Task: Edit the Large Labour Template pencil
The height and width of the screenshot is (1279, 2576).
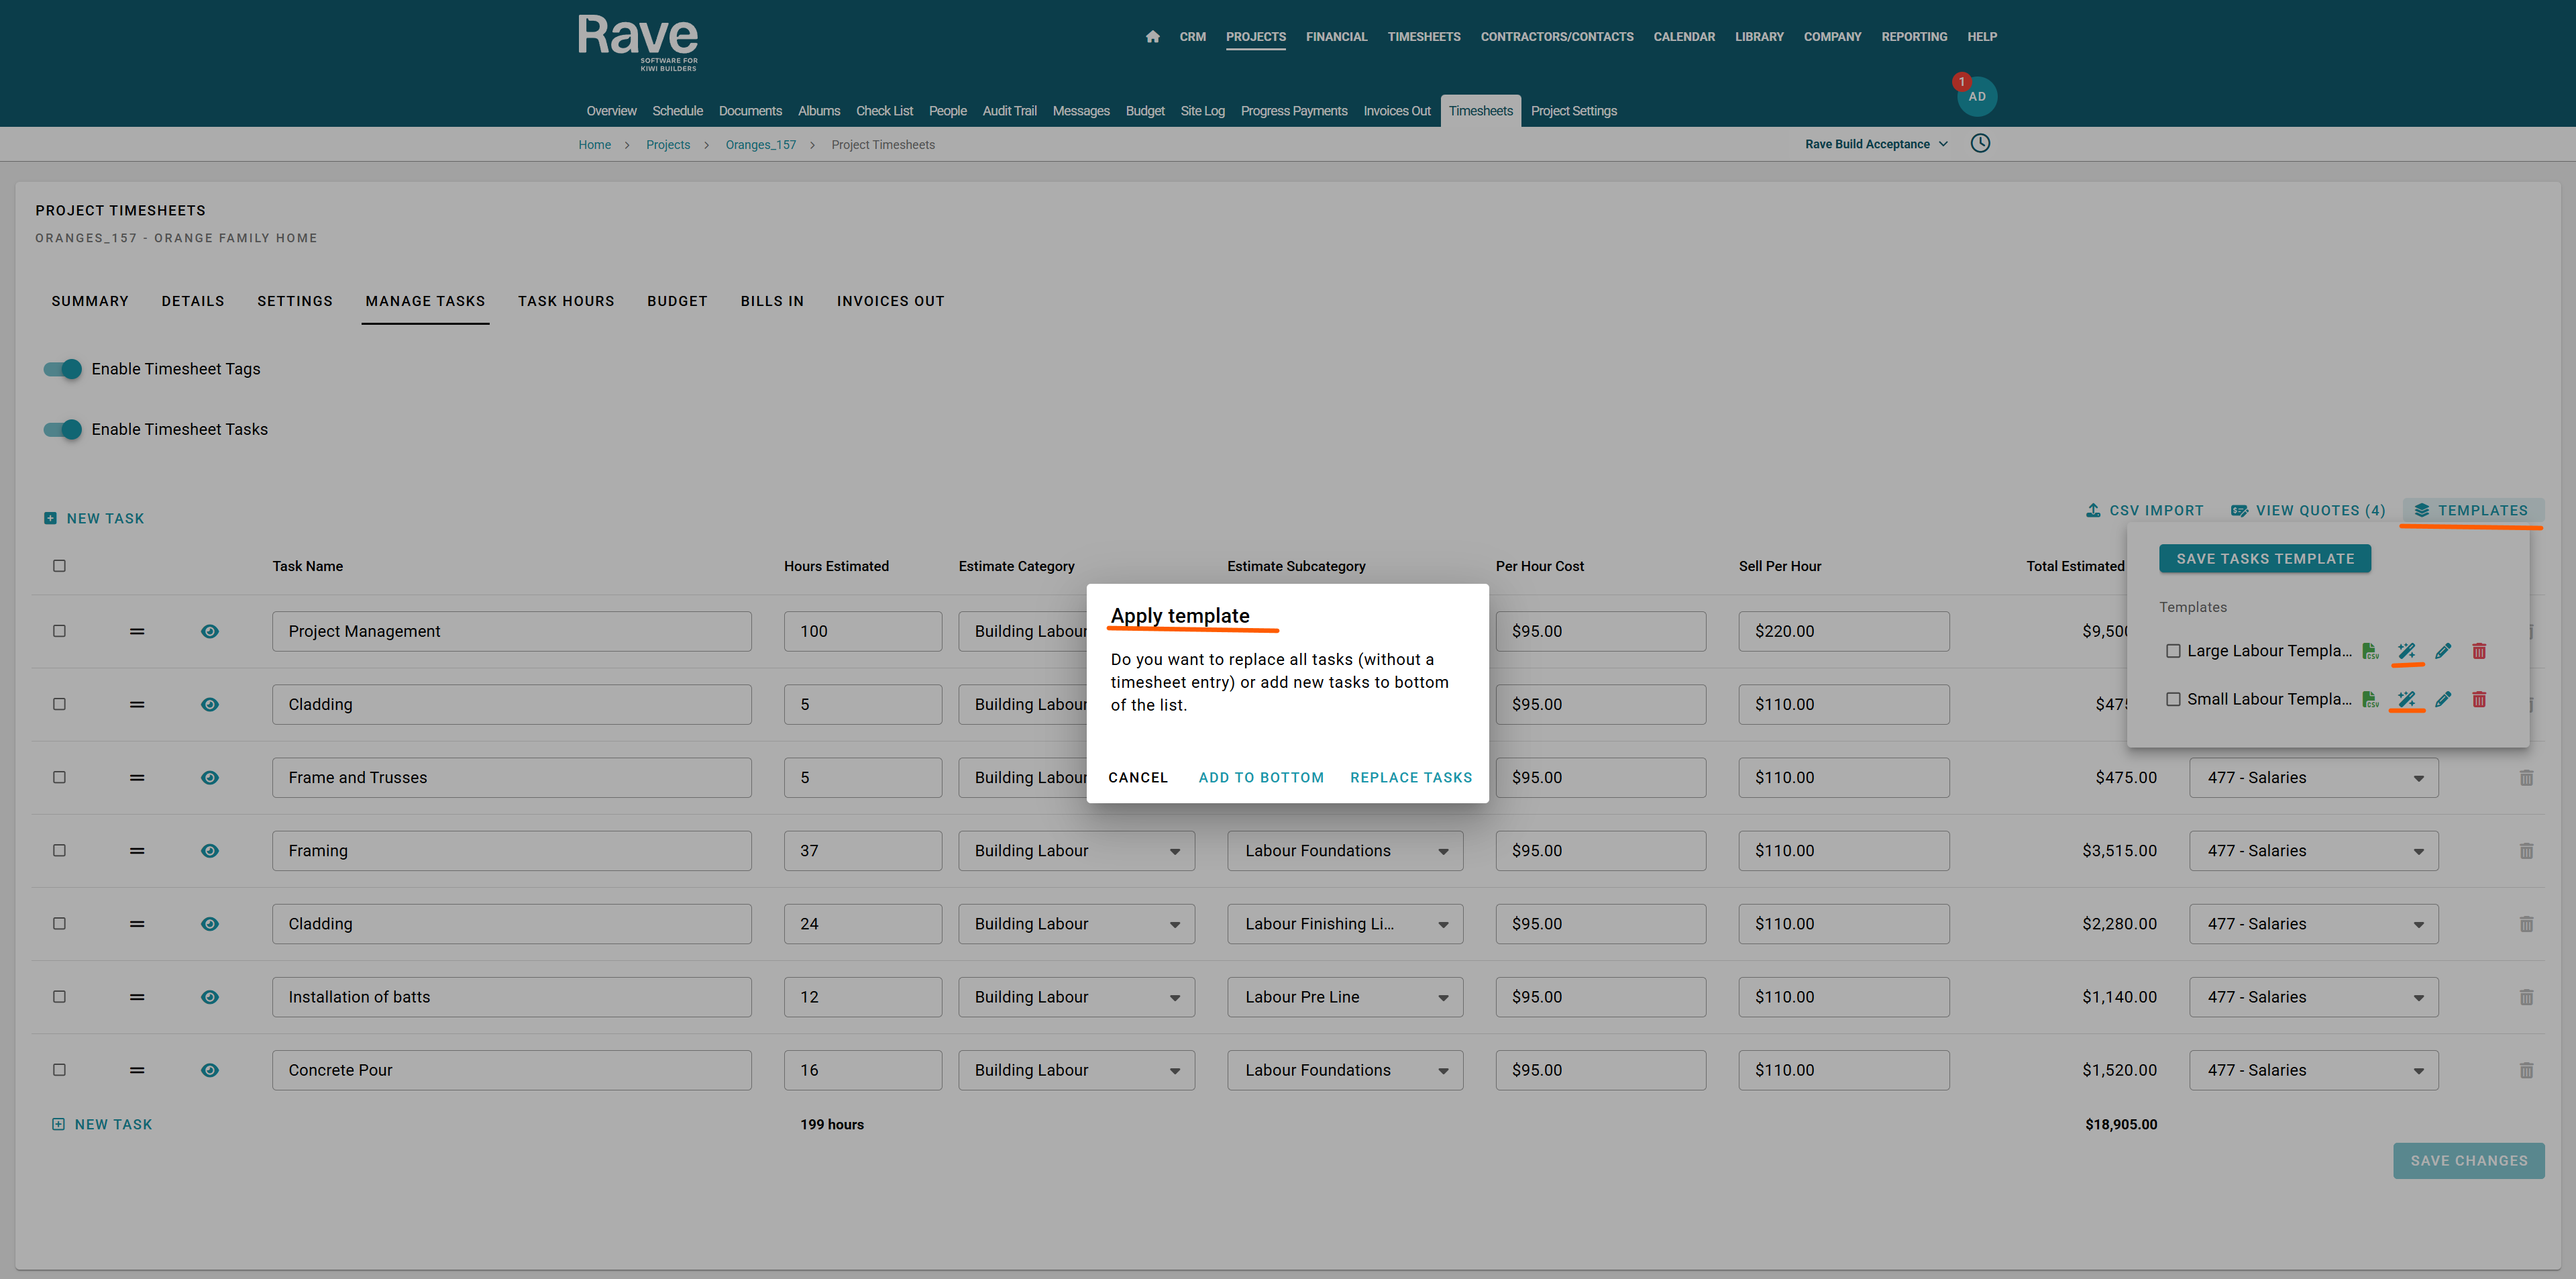Action: 2443,651
